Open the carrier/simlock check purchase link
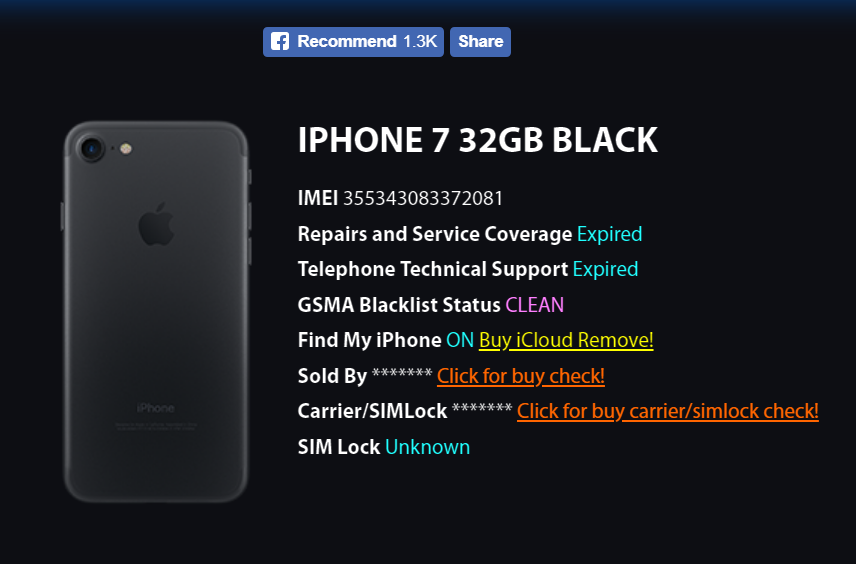The image size is (856, 564). tap(668, 411)
